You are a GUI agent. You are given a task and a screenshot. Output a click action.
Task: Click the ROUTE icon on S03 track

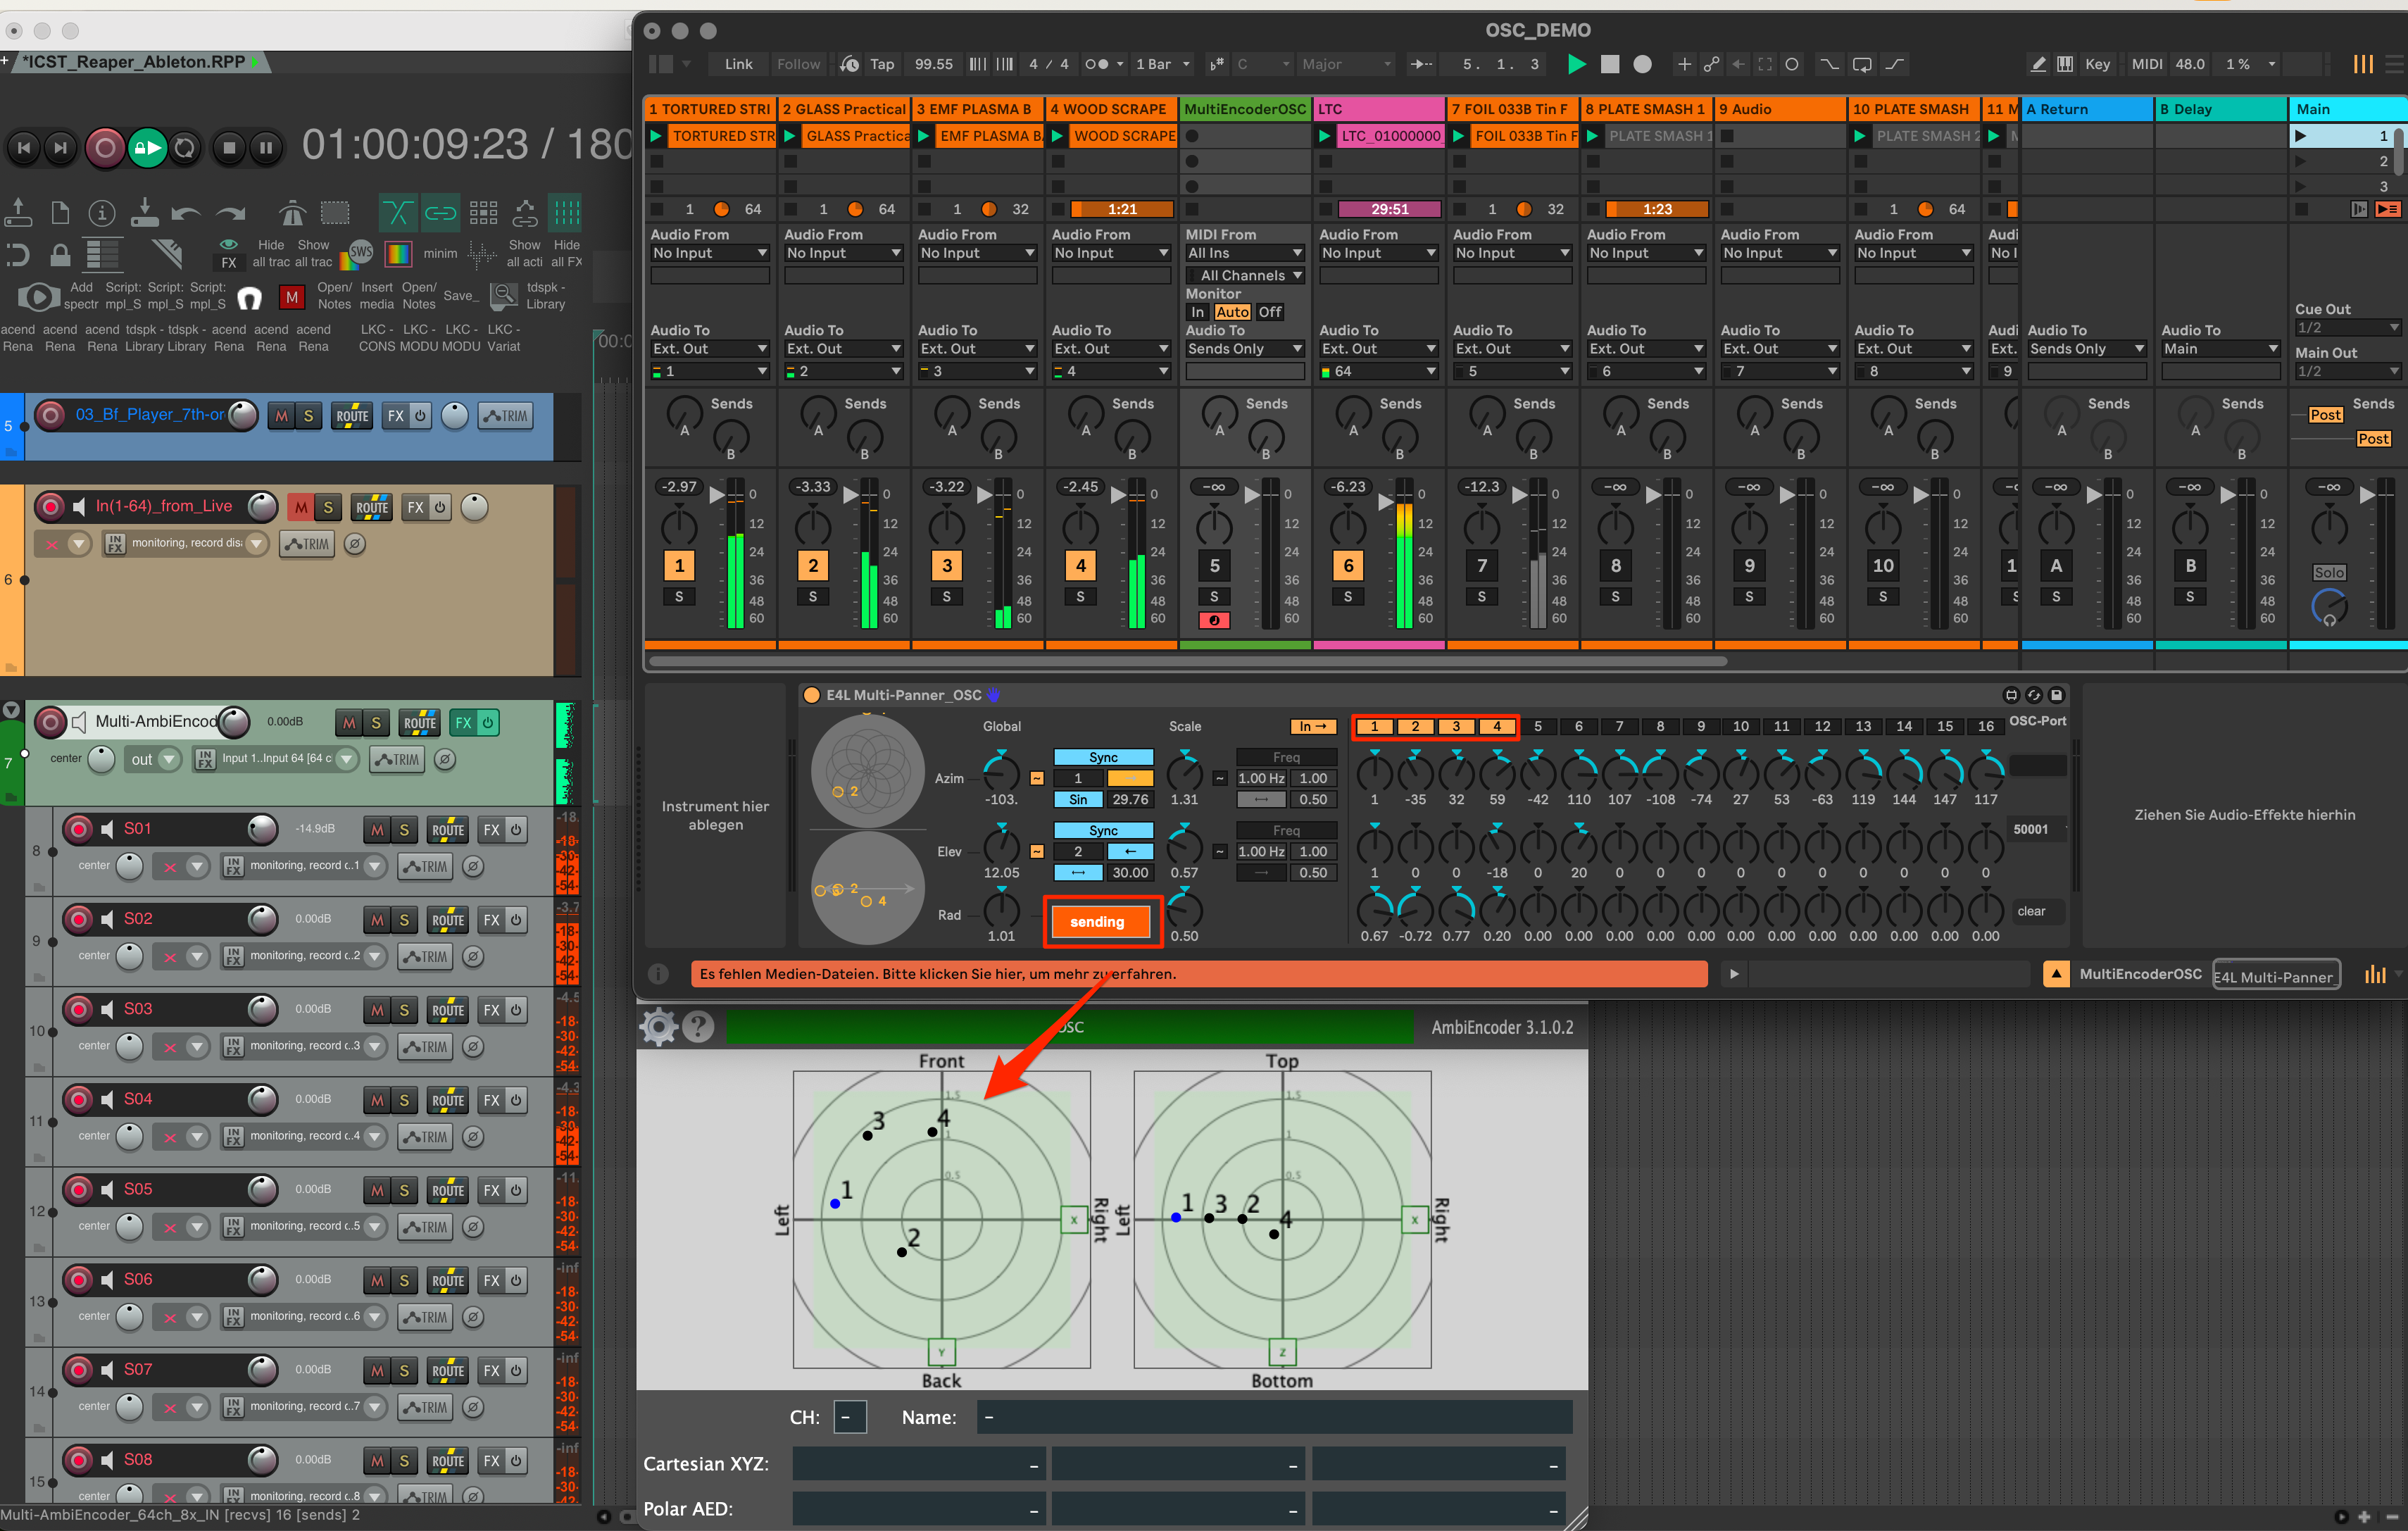coord(447,1010)
